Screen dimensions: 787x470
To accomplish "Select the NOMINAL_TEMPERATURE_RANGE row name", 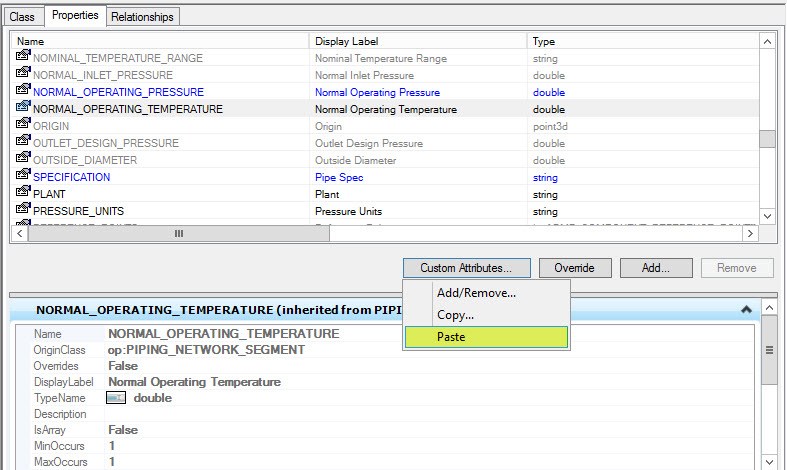I will pyautogui.click(x=118, y=58).
